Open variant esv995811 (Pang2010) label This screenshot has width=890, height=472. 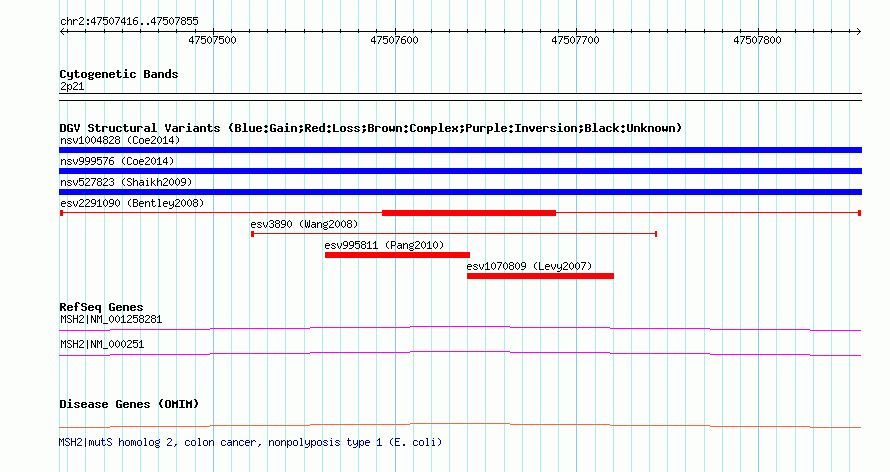click(384, 245)
